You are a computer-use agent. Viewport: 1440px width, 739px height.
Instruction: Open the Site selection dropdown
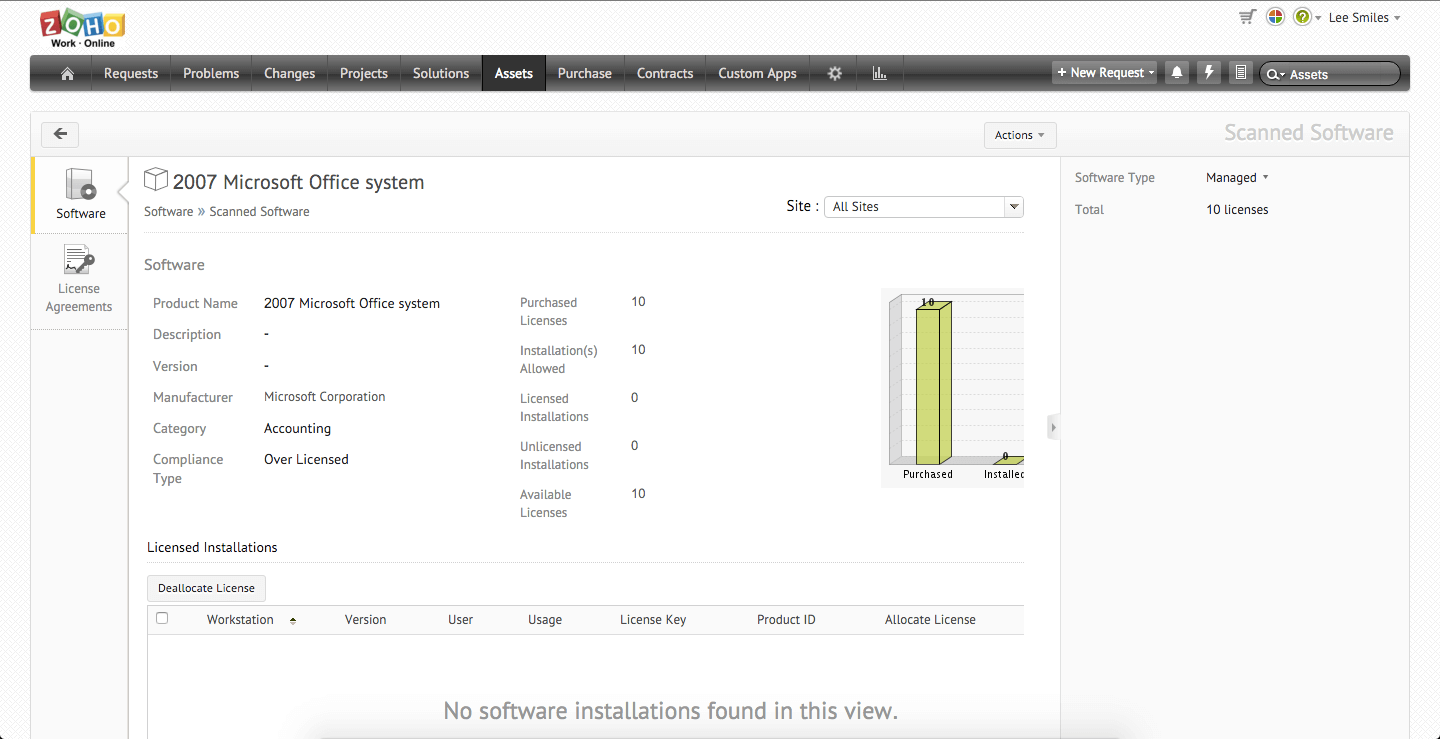pos(923,207)
